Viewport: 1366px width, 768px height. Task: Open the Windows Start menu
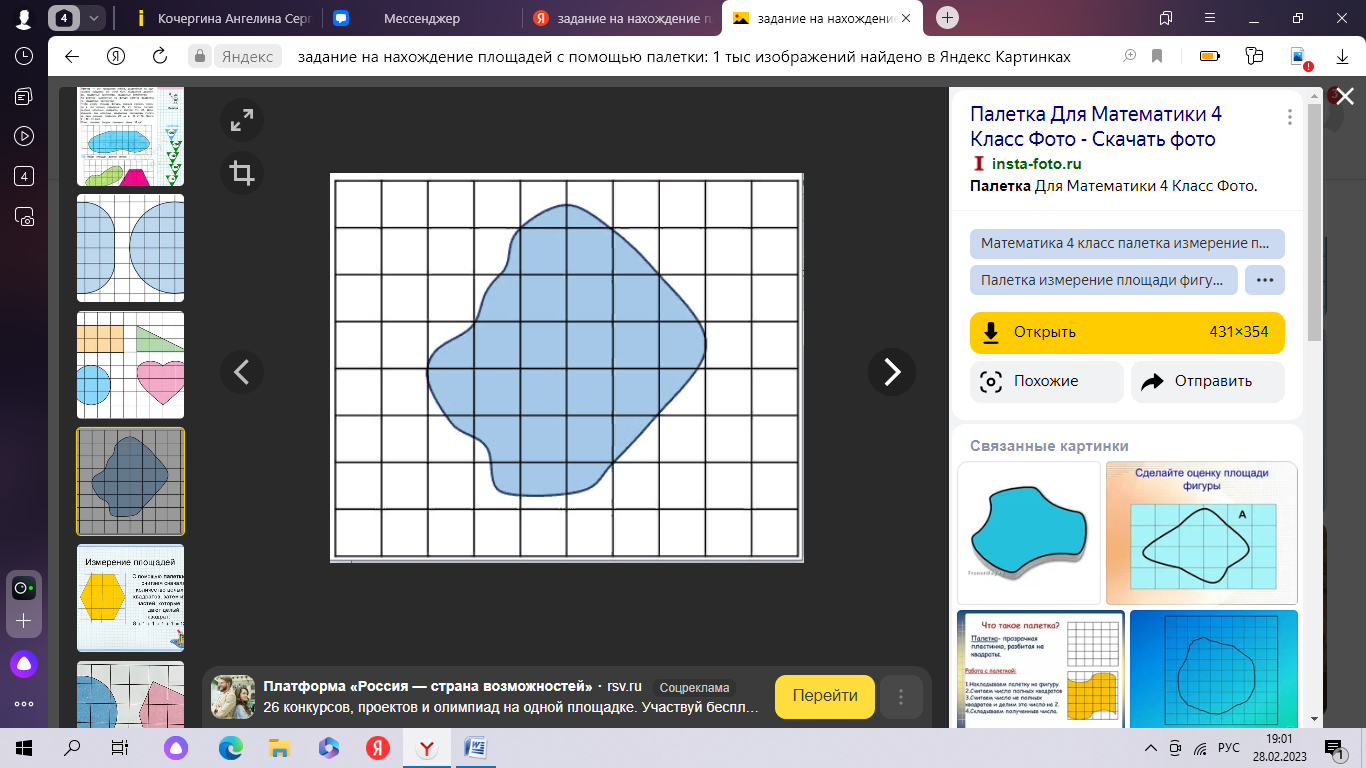24,748
